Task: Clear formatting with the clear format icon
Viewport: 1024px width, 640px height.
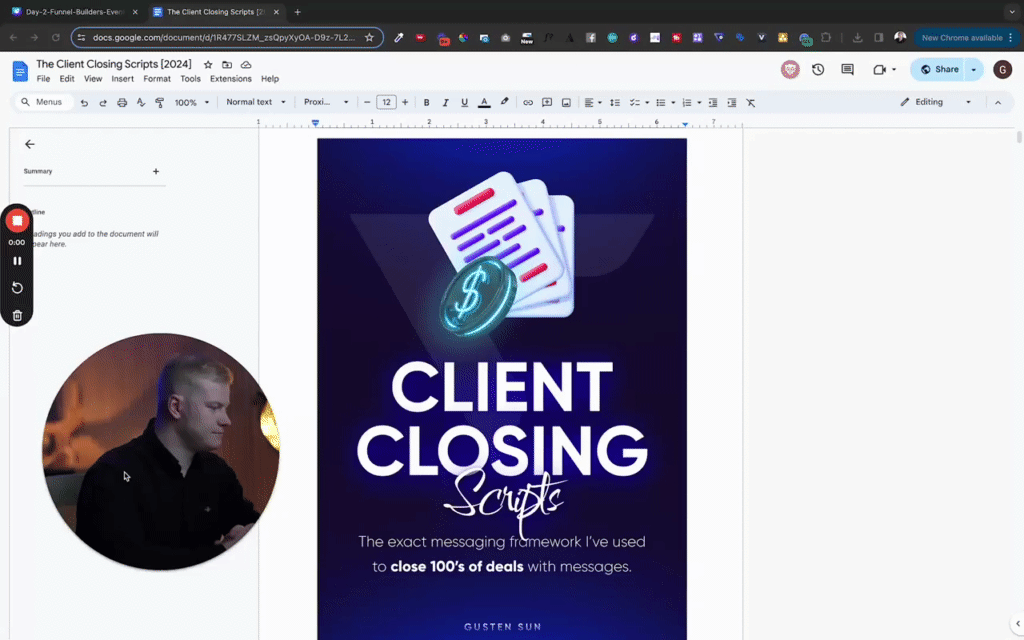Action: pyautogui.click(x=751, y=102)
